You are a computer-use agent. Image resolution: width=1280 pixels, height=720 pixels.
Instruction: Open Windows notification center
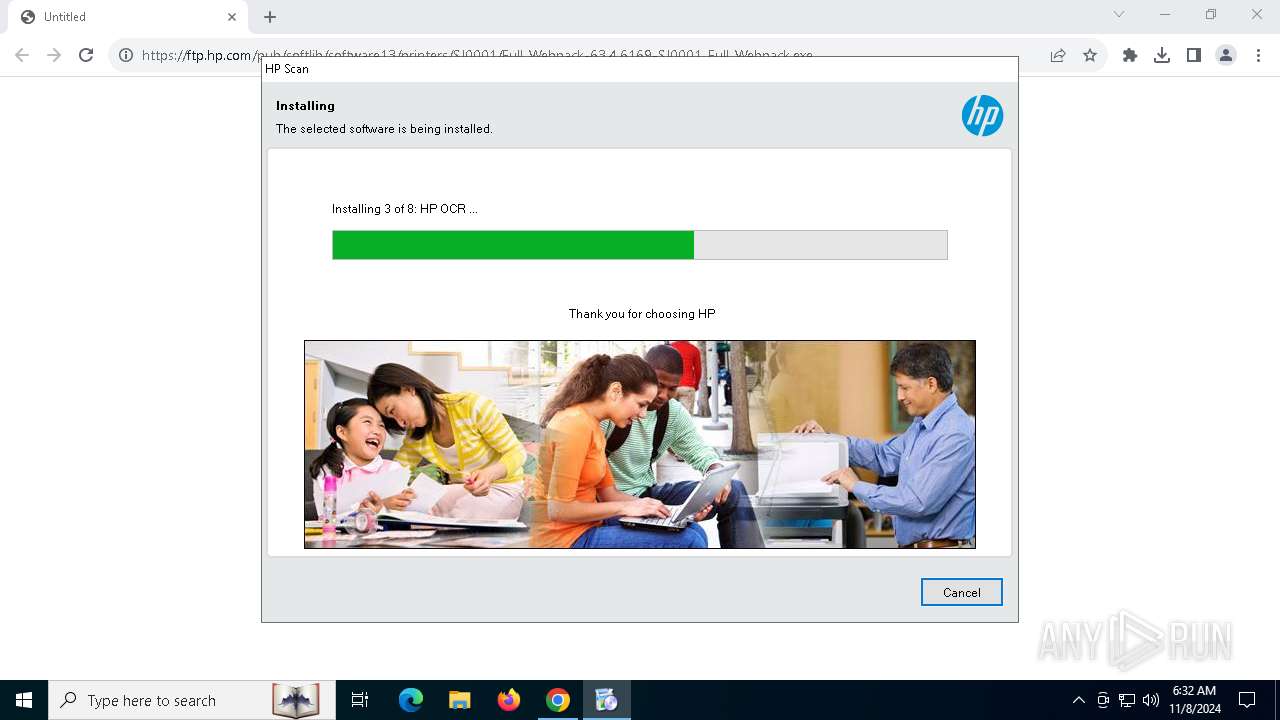tap(1247, 700)
